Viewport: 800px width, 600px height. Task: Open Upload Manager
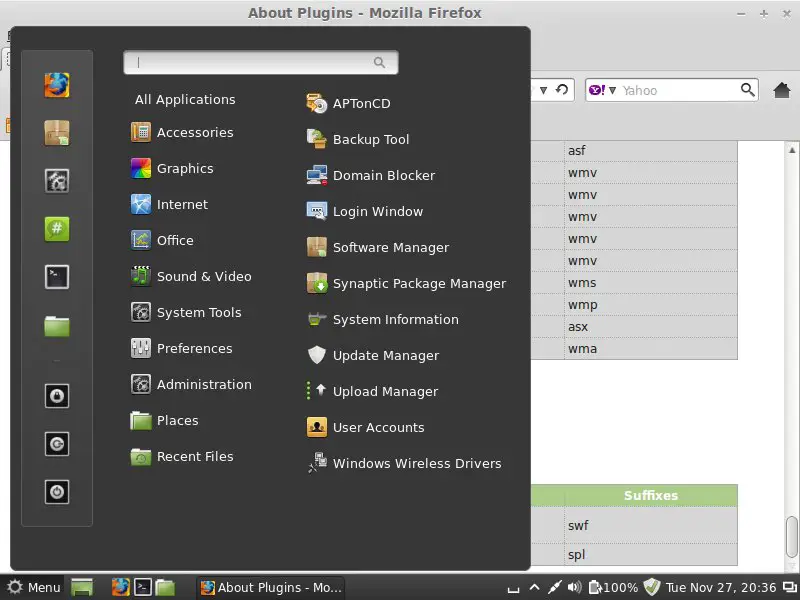click(372, 391)
